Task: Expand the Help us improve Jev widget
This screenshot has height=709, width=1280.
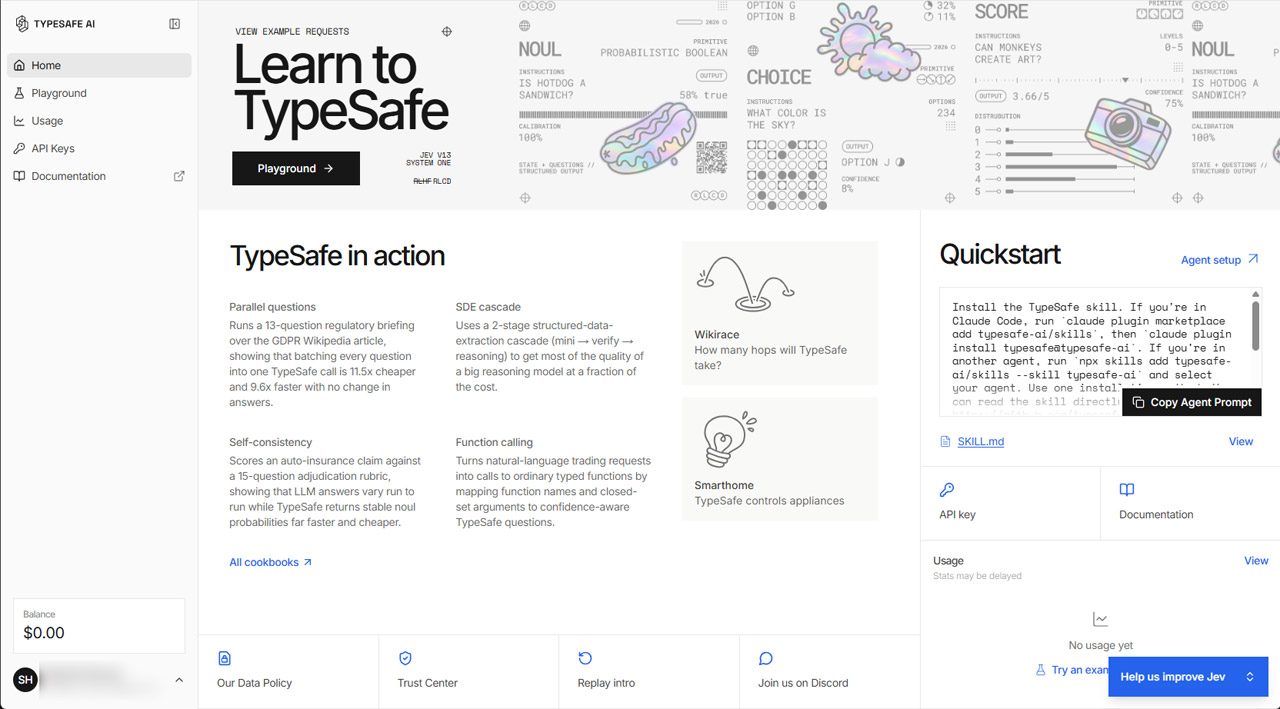Action: click(x=1188, y=677)
